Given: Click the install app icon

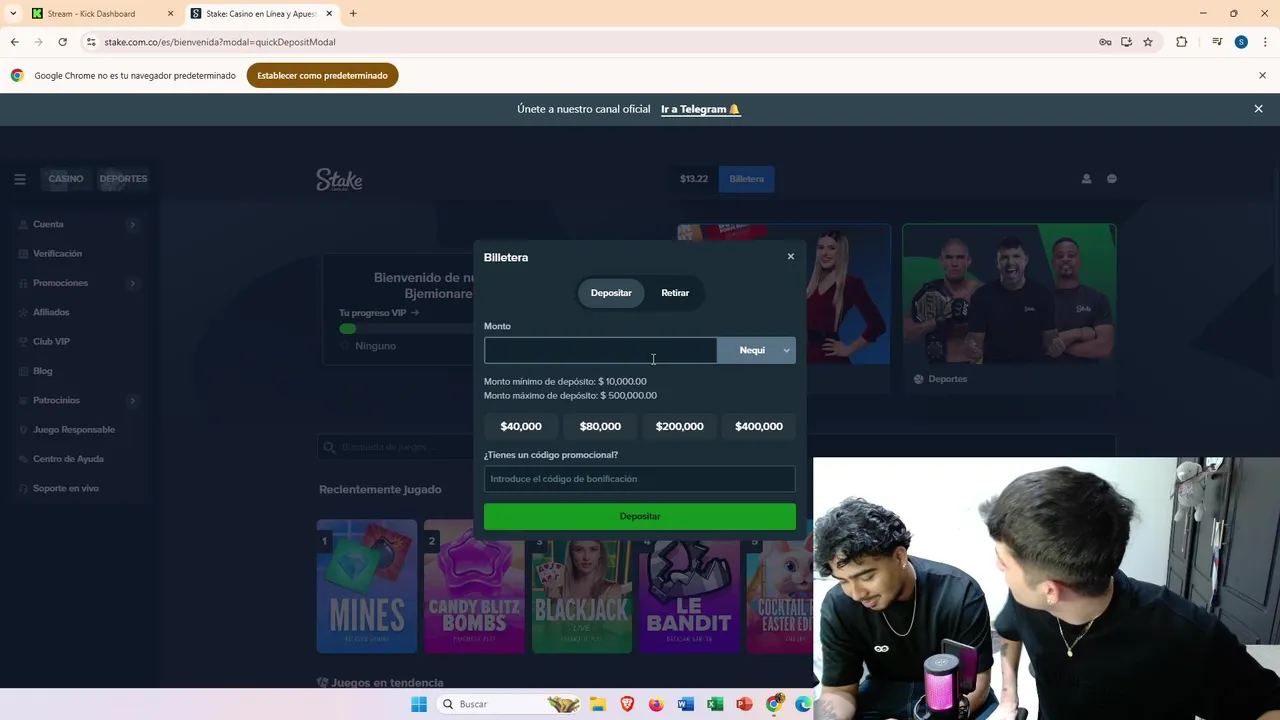Looking at the screenshot, I should [1126, 42].
